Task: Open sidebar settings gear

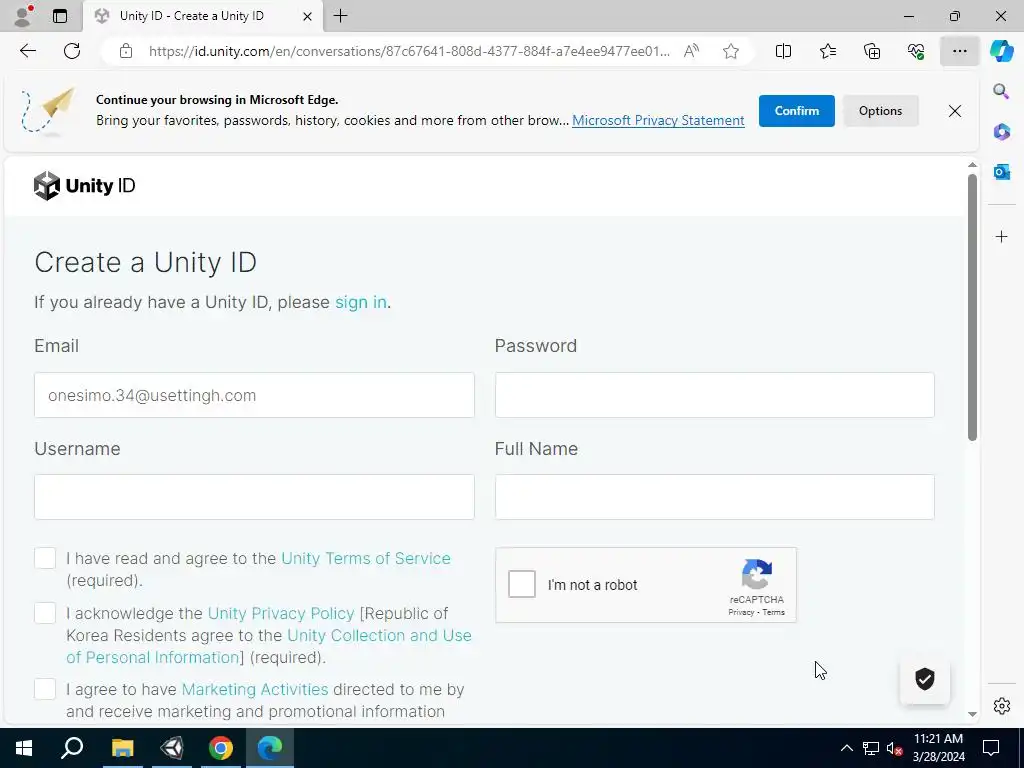Action: (1001, 706)
